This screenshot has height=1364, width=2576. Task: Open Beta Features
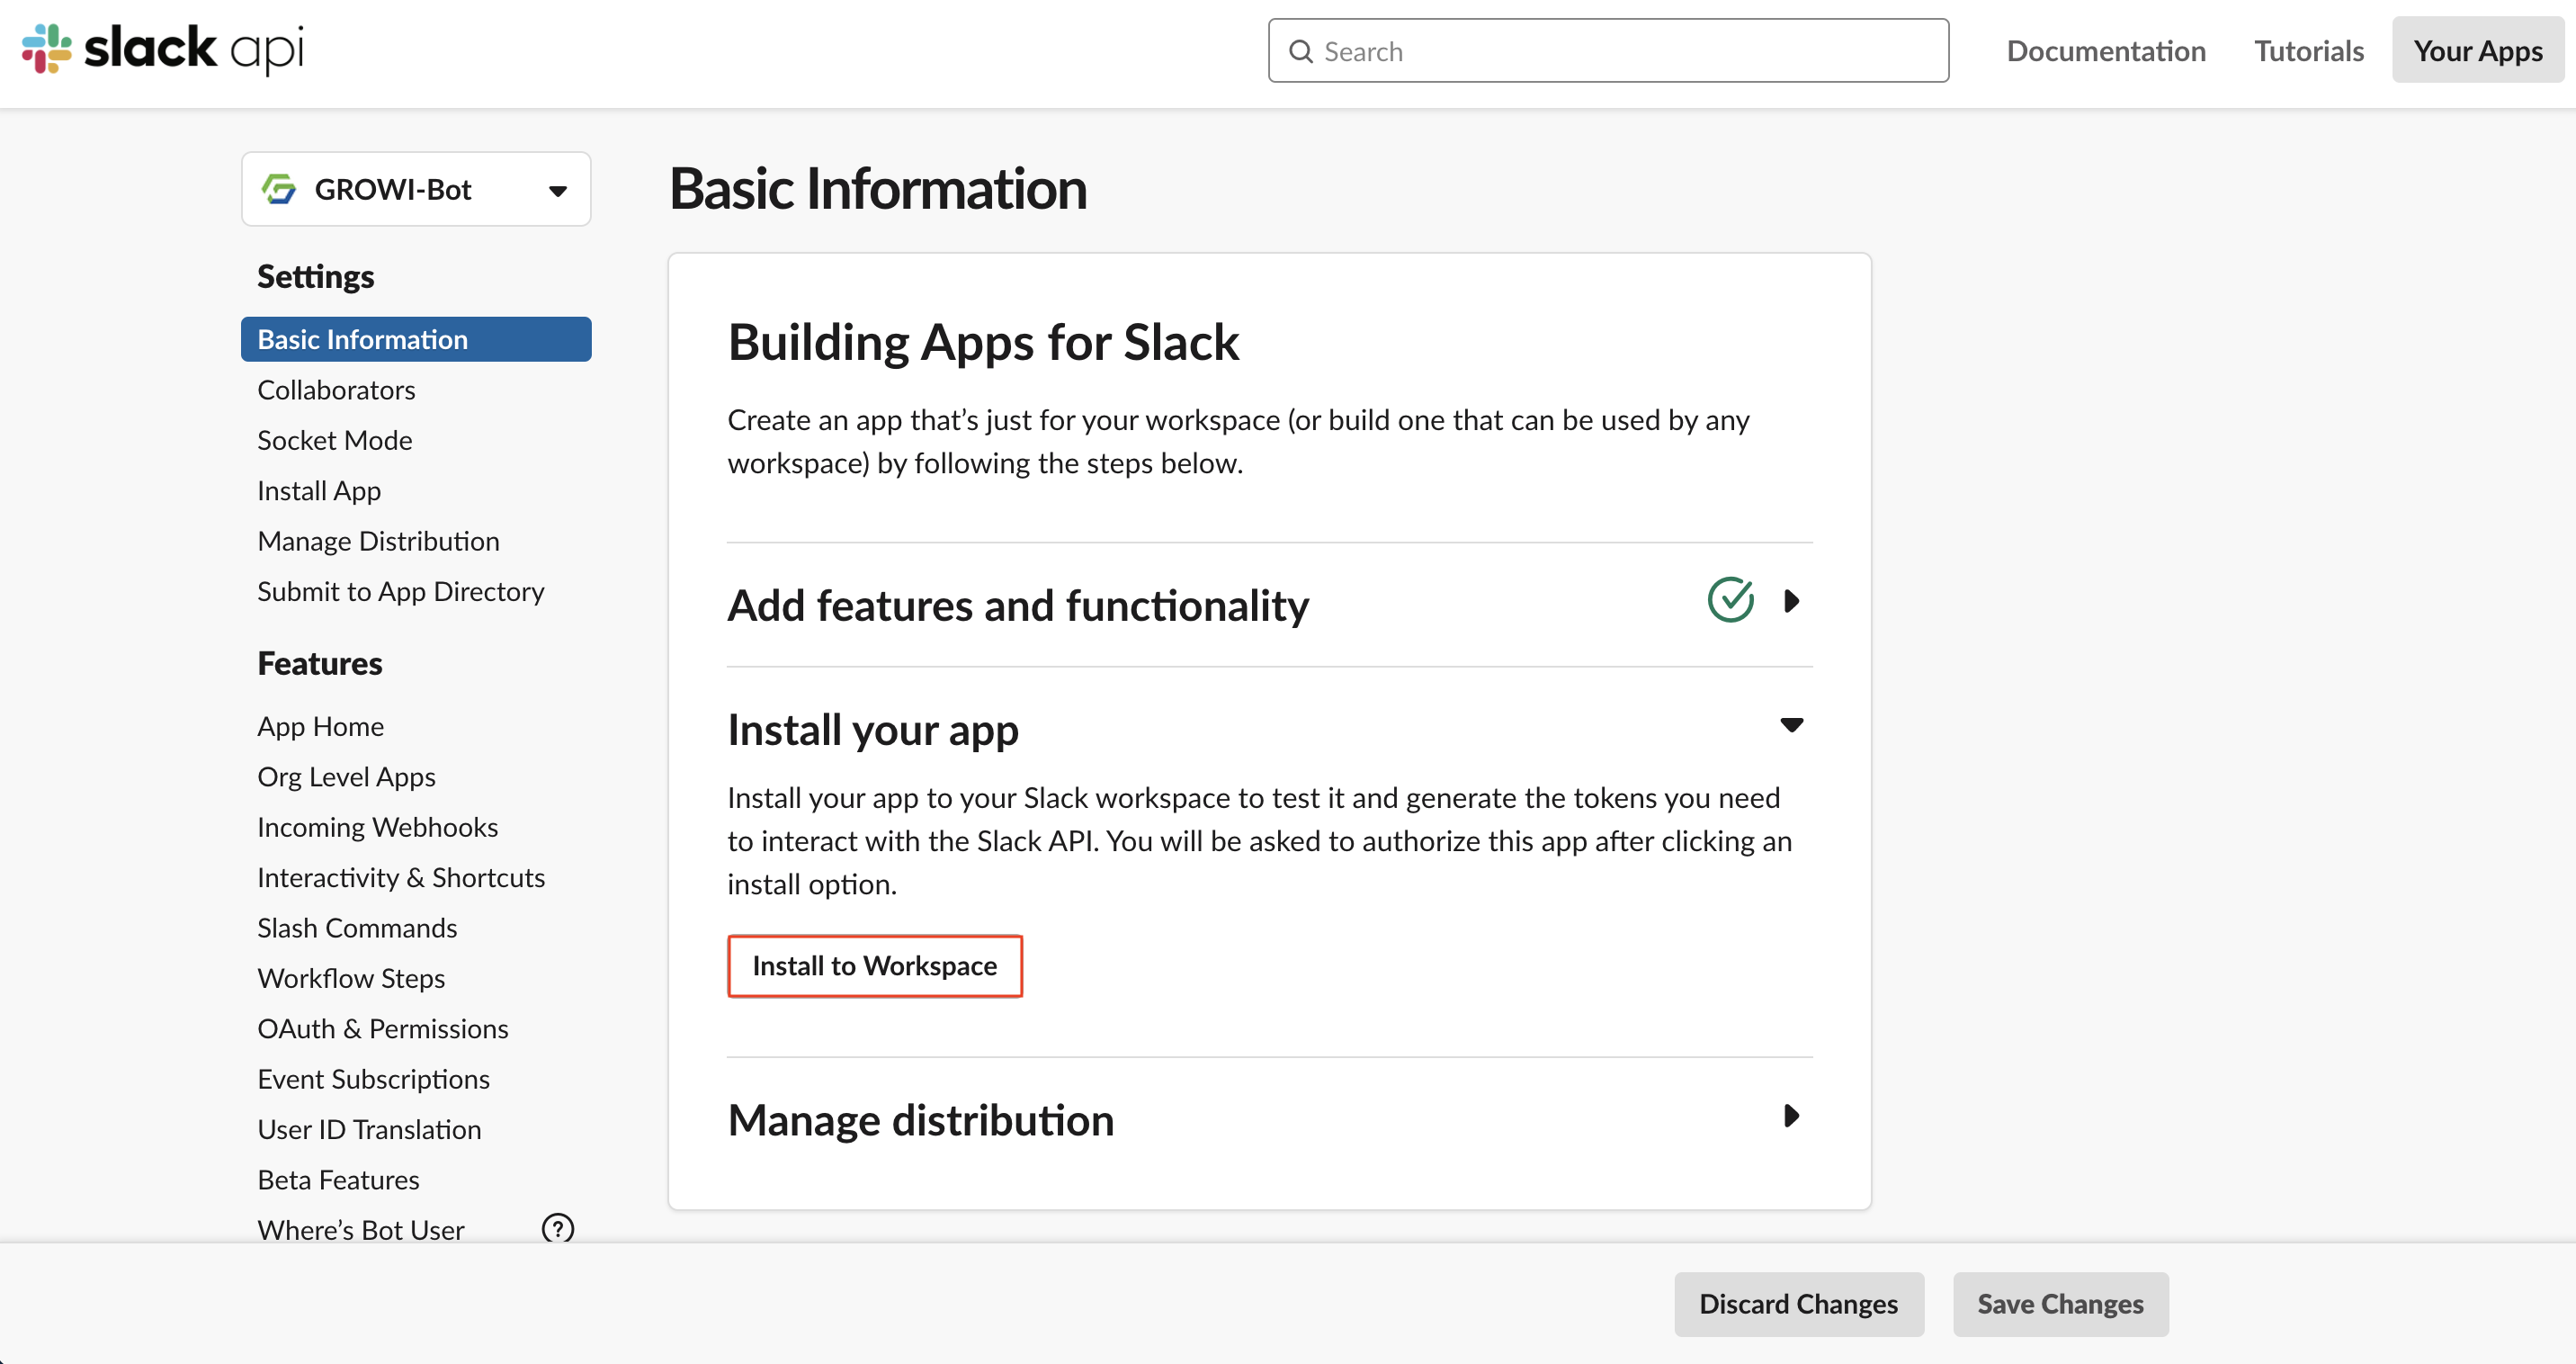(x=339, y=1180)
